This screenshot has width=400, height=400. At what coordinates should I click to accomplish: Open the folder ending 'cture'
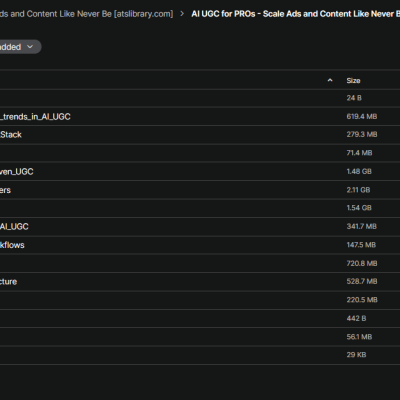pos(9,282)
